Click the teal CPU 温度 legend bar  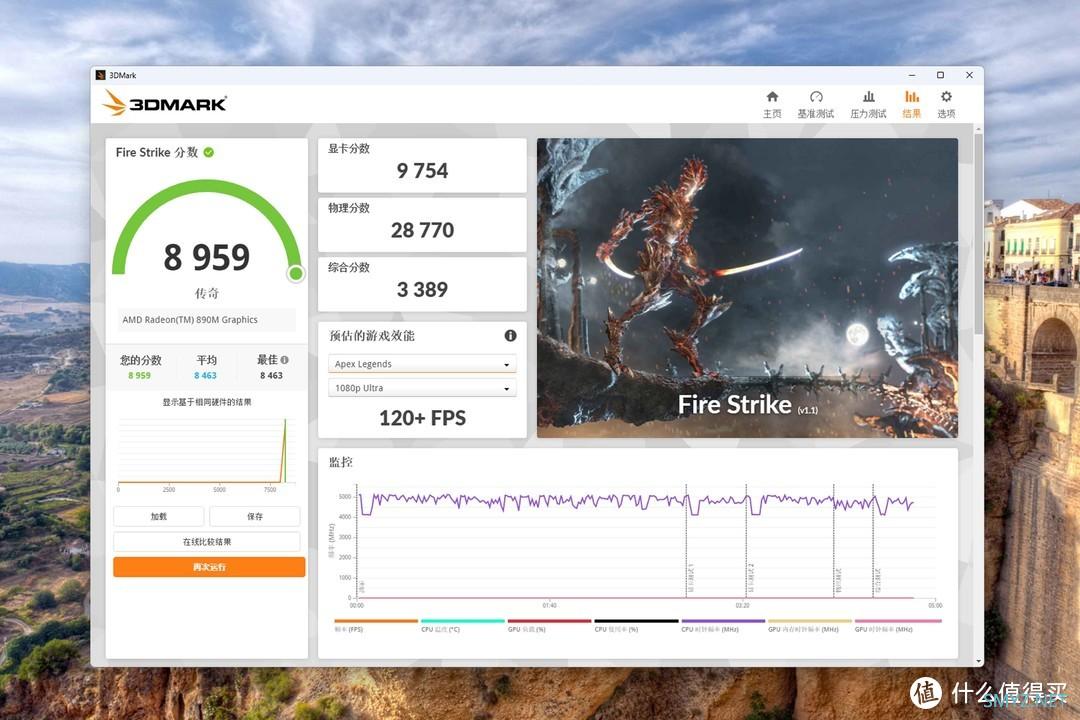[x=463, y=621]
